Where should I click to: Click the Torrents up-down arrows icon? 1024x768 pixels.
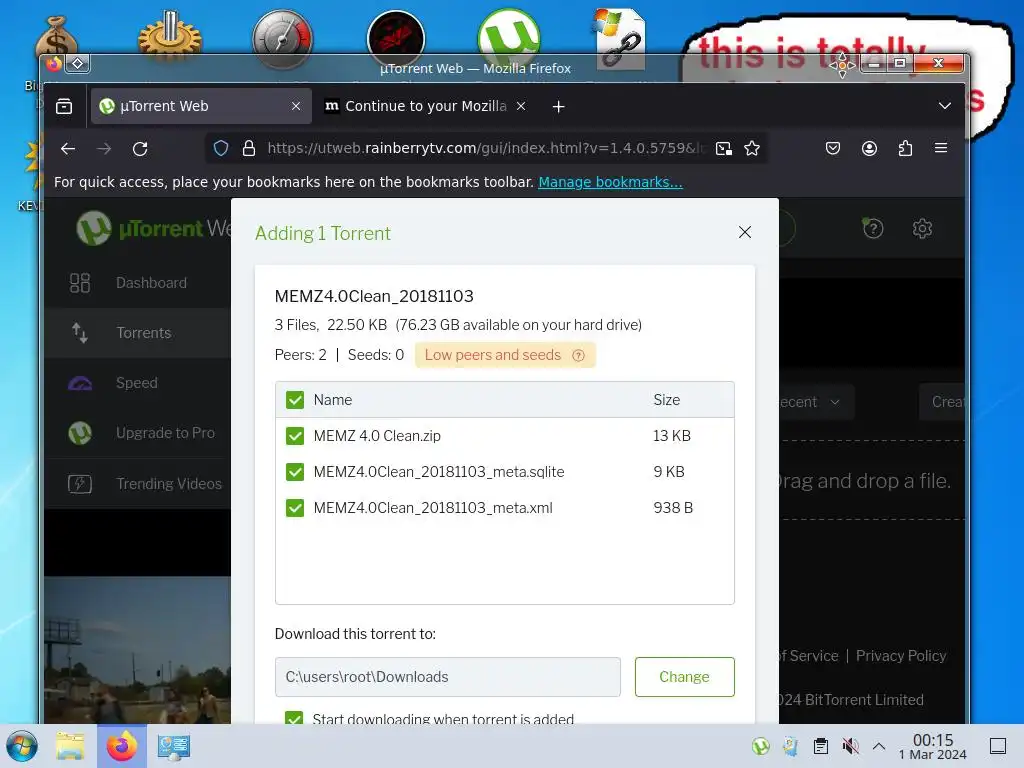(80, 333)
